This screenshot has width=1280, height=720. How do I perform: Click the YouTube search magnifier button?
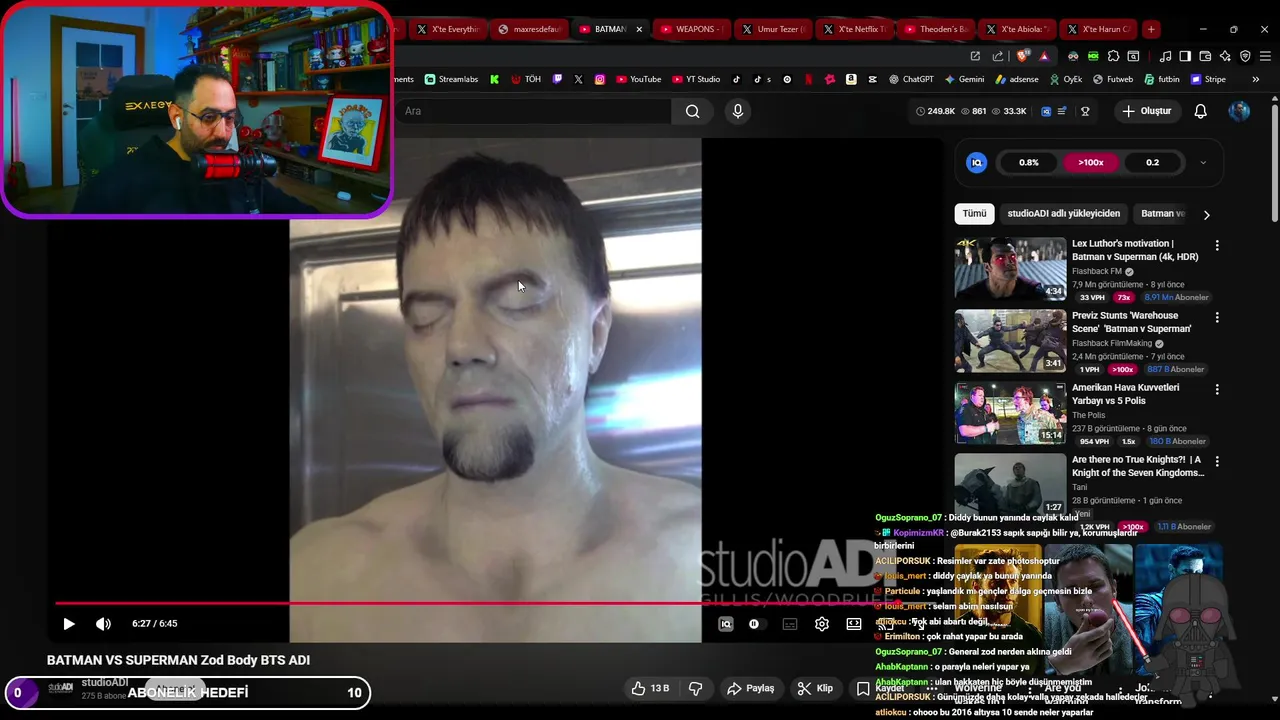pos(692,111)
